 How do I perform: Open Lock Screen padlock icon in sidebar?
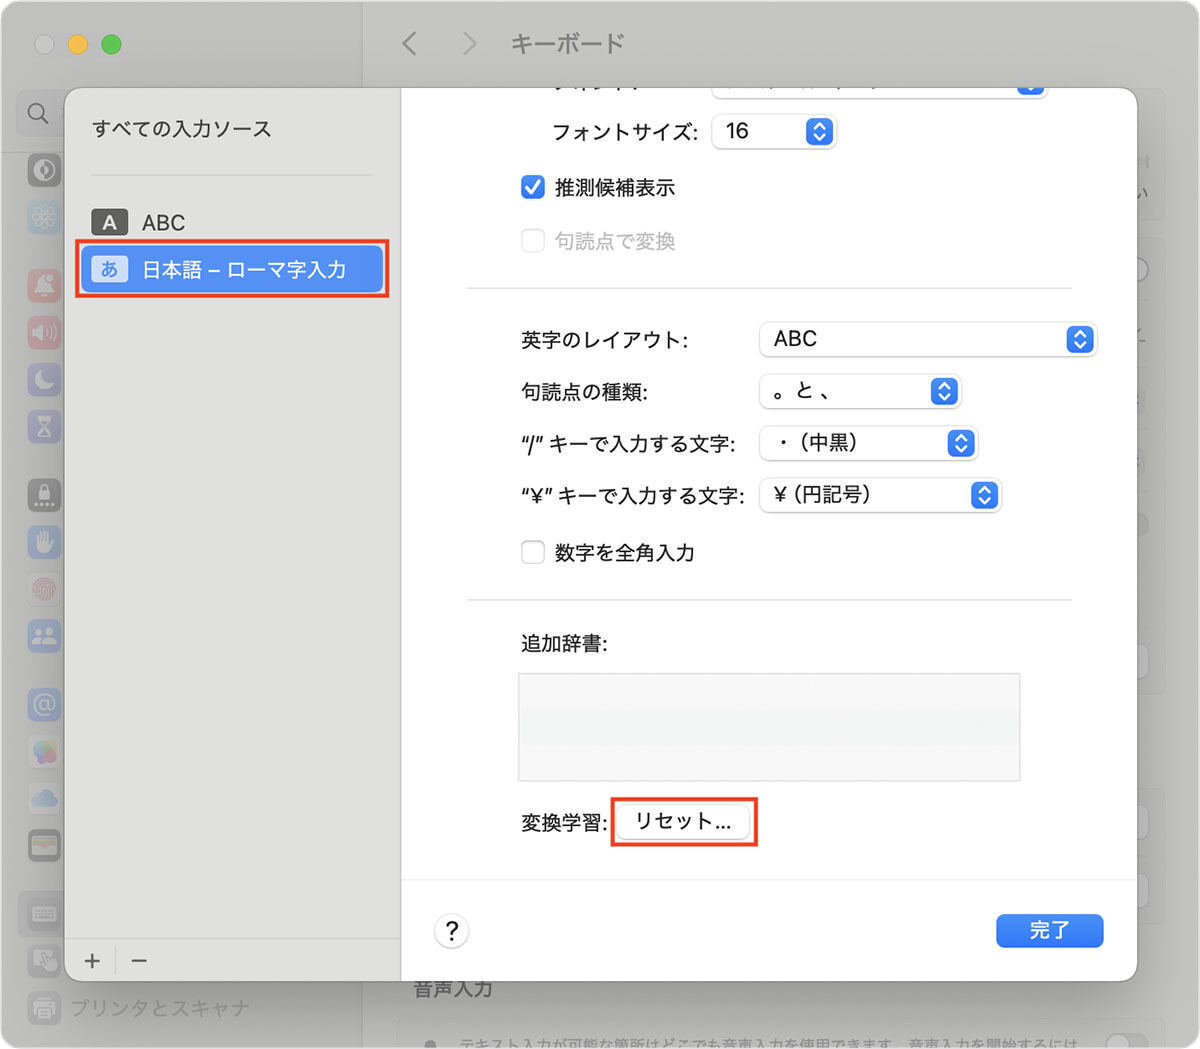coord(44,495)
